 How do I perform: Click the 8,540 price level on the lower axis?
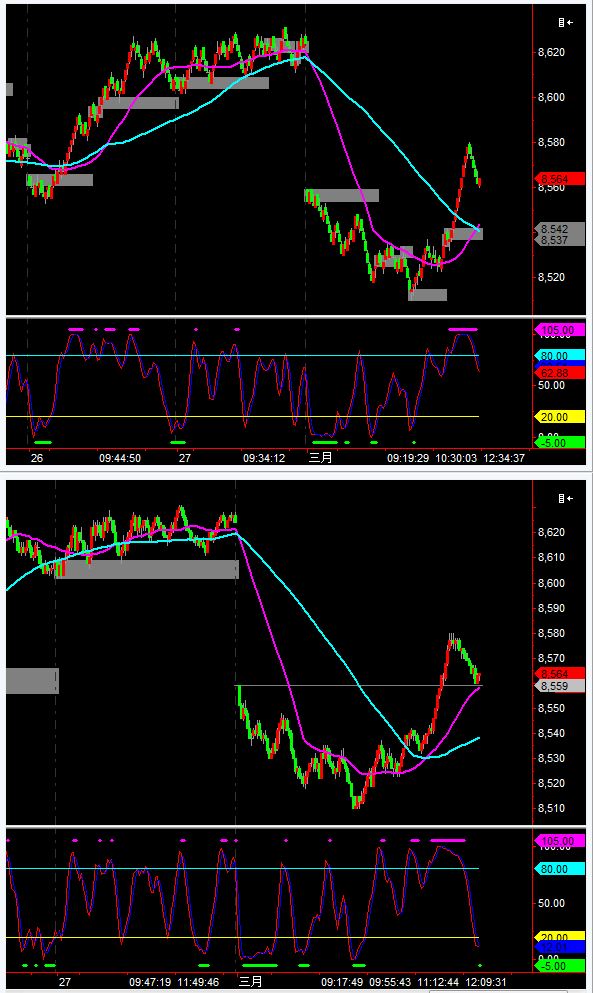[551, 733]
